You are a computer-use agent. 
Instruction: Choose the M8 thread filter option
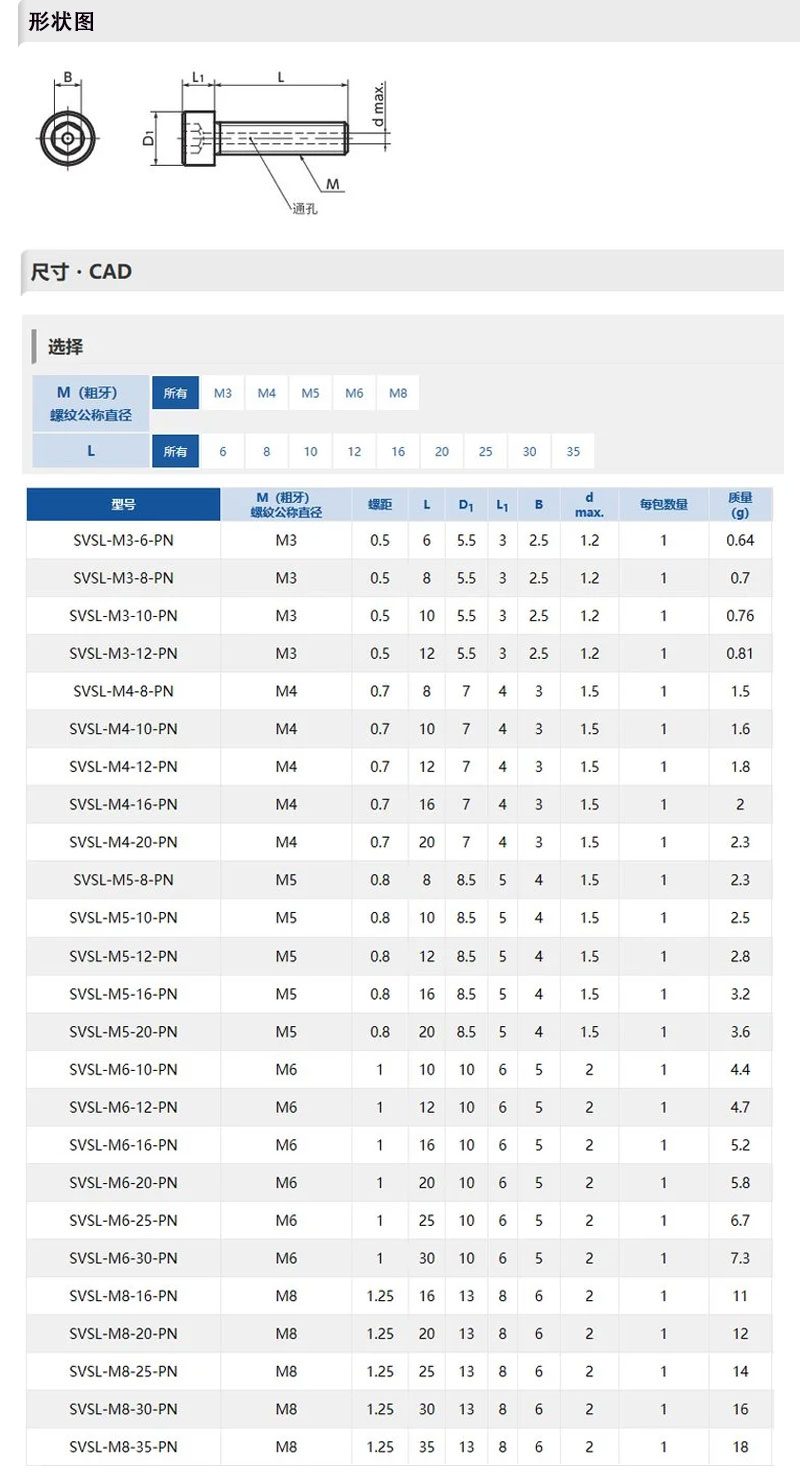(398, 393)
